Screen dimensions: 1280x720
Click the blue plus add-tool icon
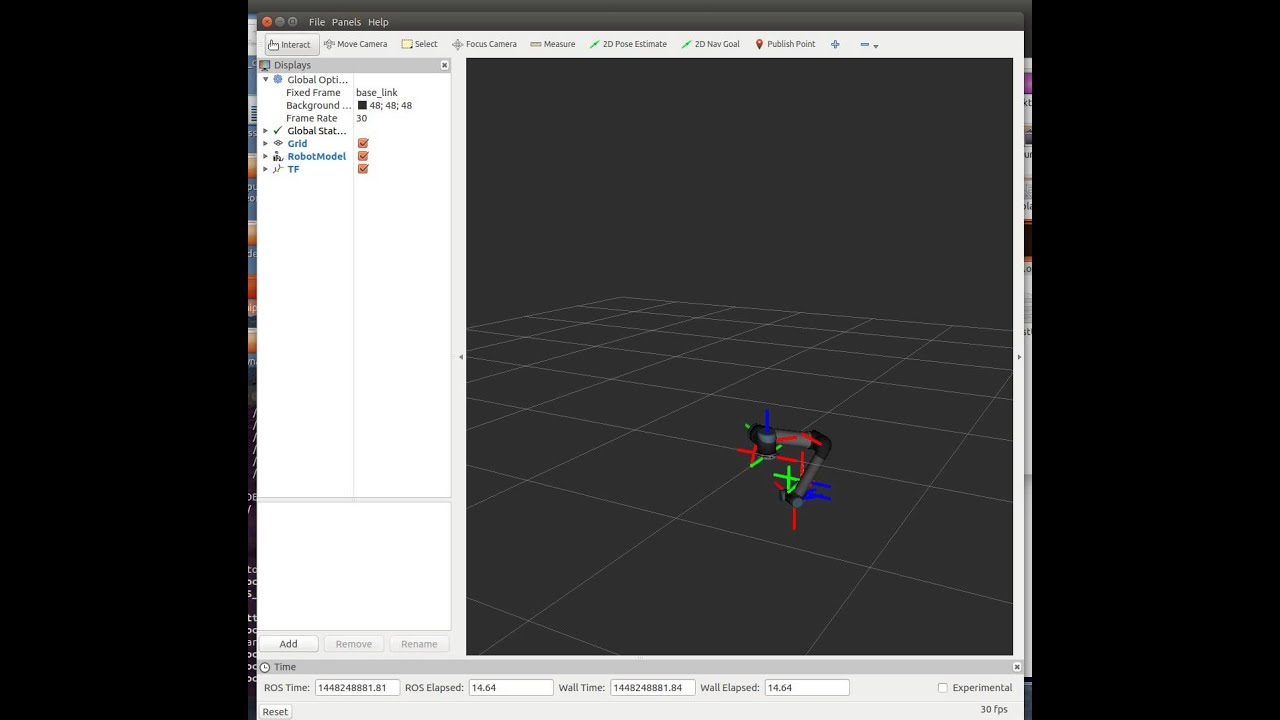[x=835, y=44]
